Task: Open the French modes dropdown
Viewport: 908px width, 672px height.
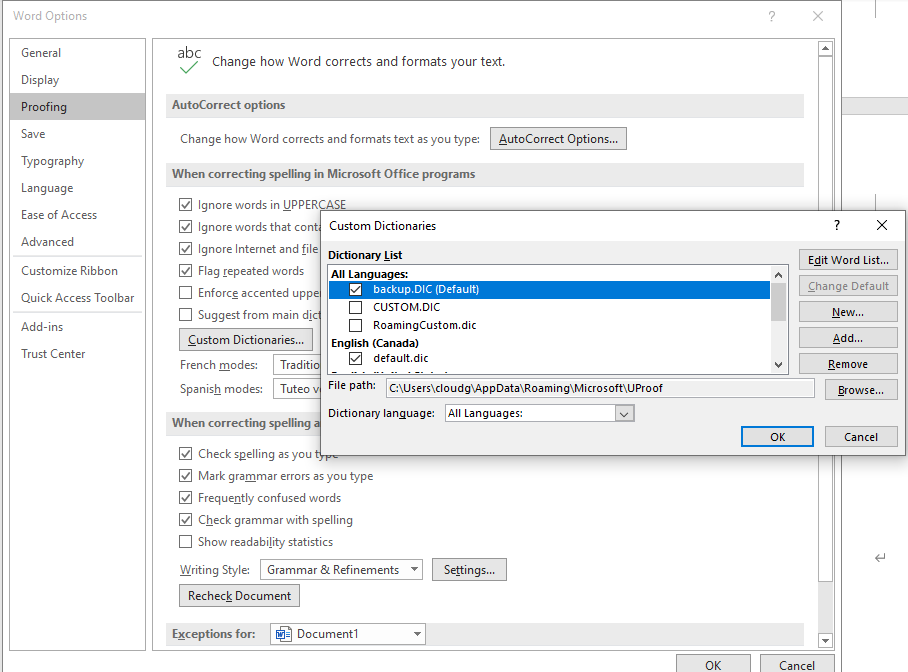Action: [x=297, y=365]
